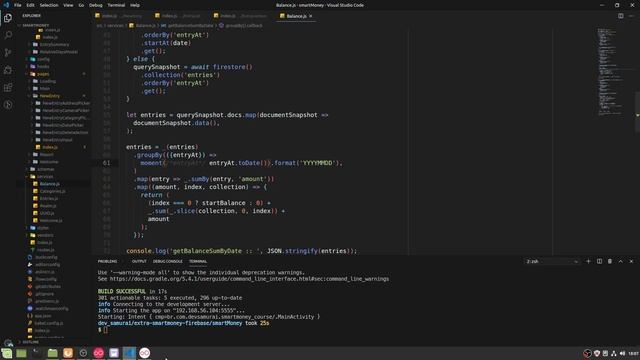This screenshot has height=360, width=640.
Task: Open the Help menu
Action: (135, 5)
